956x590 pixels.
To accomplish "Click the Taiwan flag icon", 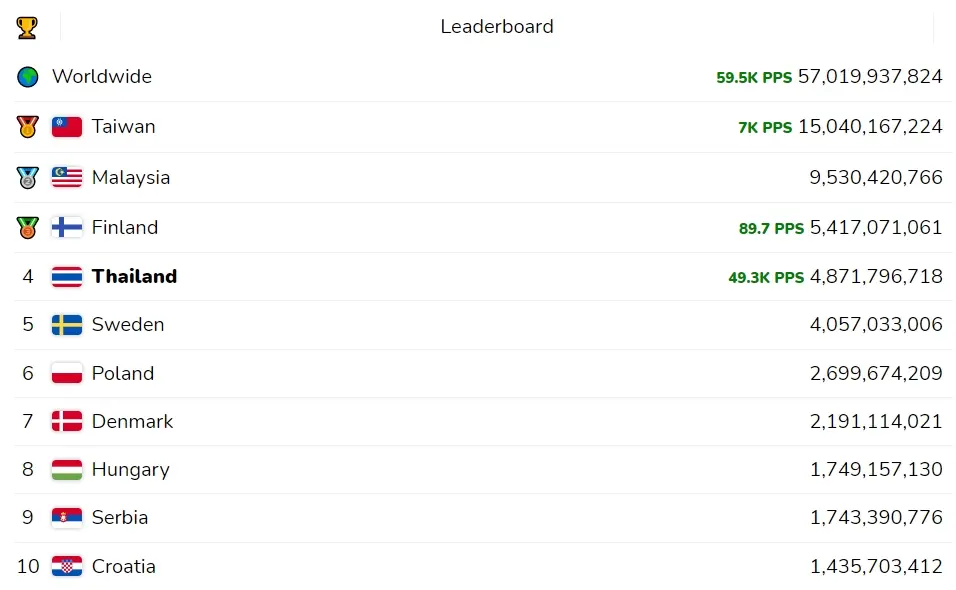I will point(67,127).
